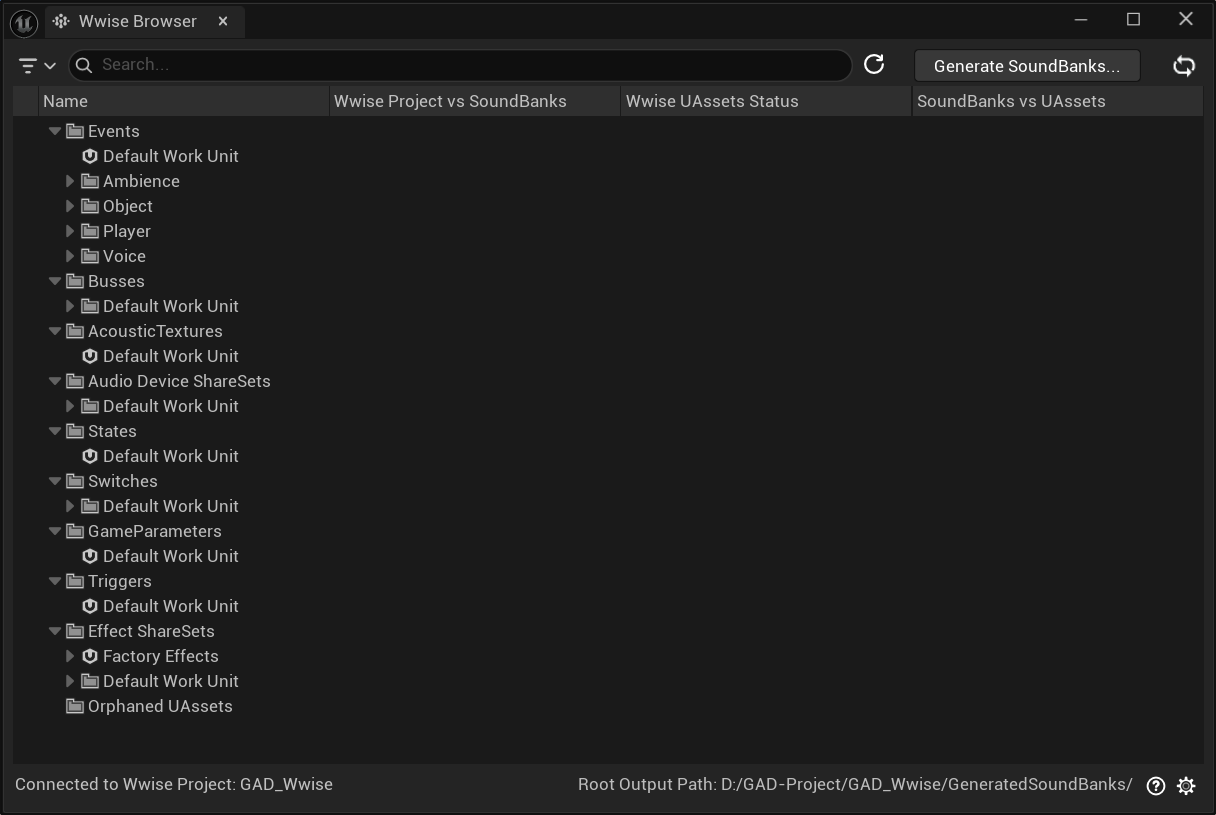
Task: Click the Audio Device ShareSets folder icon
Action: [x=75, y=381]
